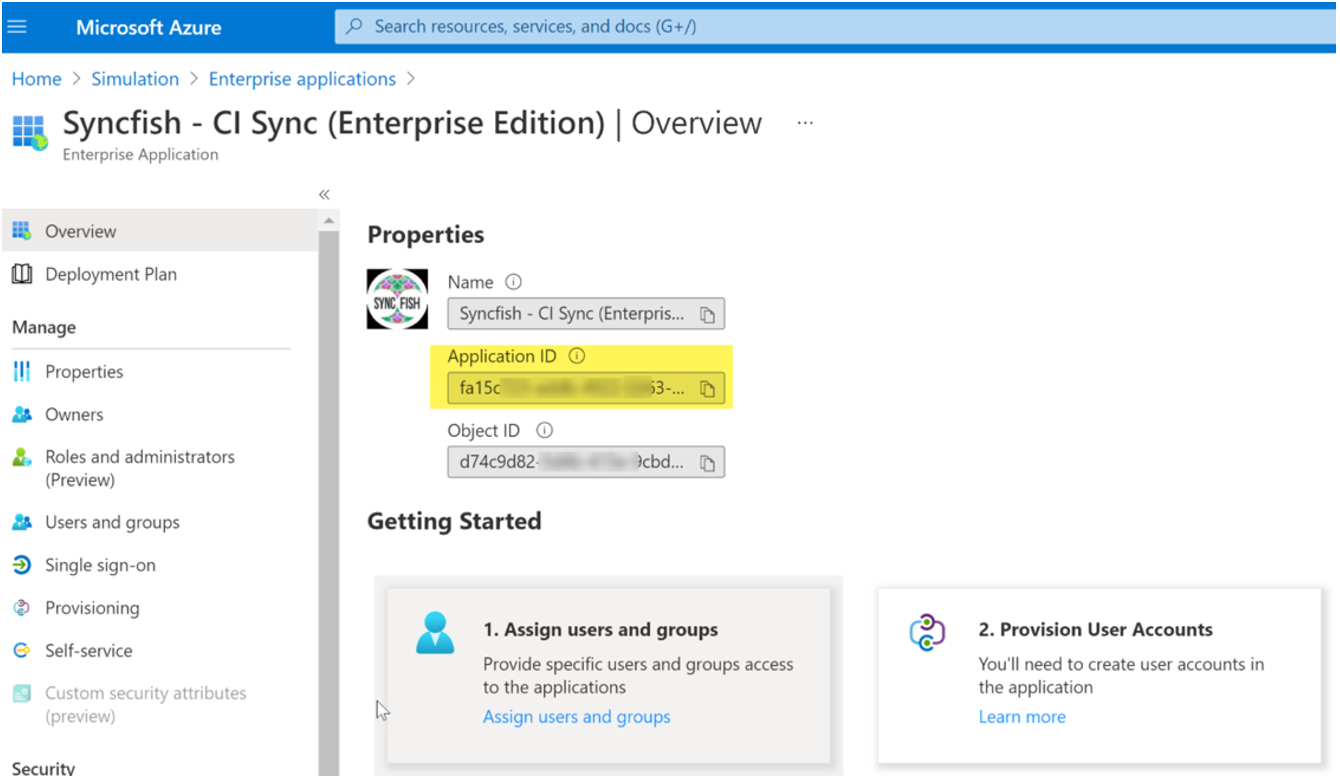Click the Single sign-on arrow icon
This screenshot has width=1340, height=784.
[x=22, y=565]
